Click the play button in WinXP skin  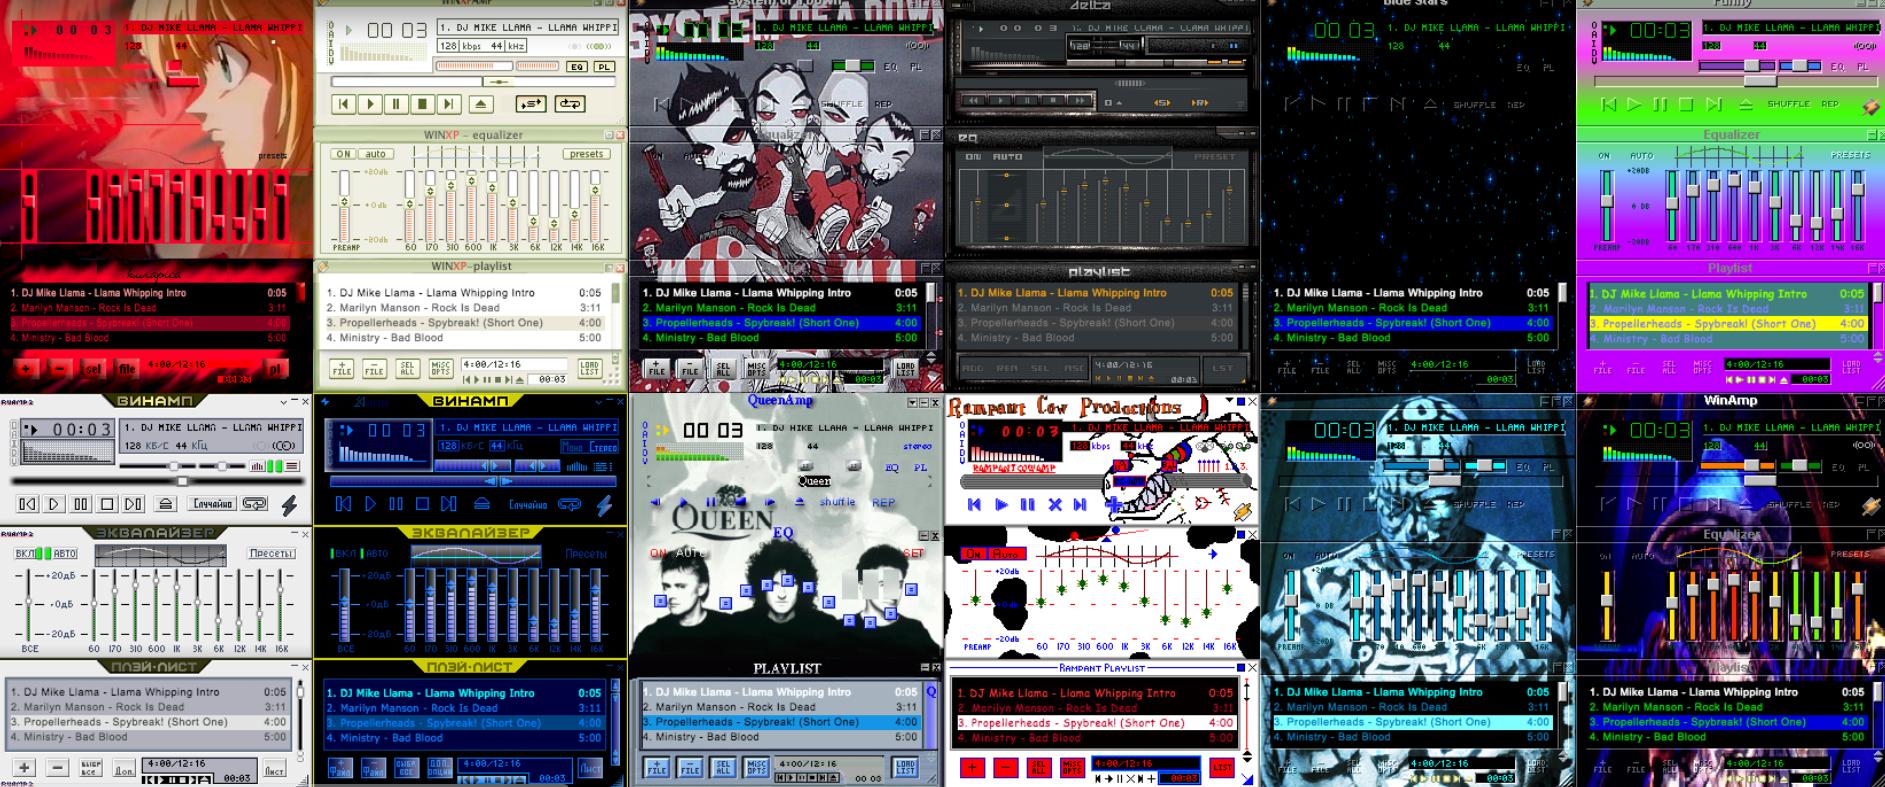tap(370, 104)
